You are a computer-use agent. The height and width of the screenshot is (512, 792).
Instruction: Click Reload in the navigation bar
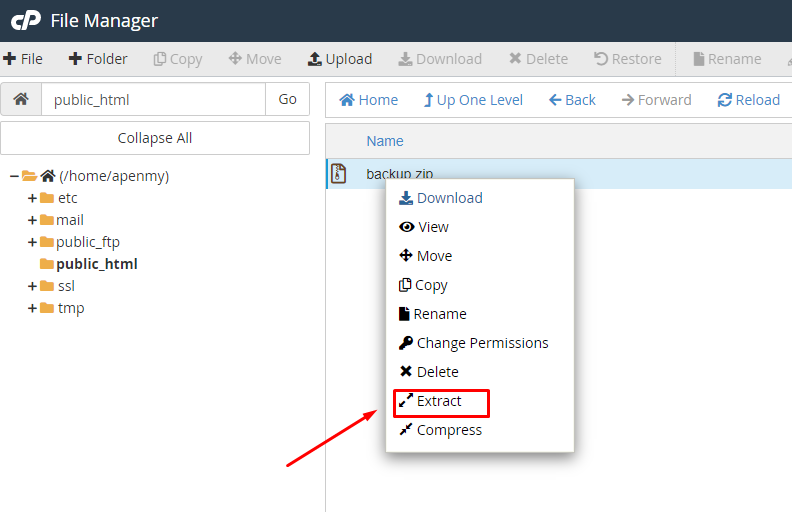pos(748,100)
